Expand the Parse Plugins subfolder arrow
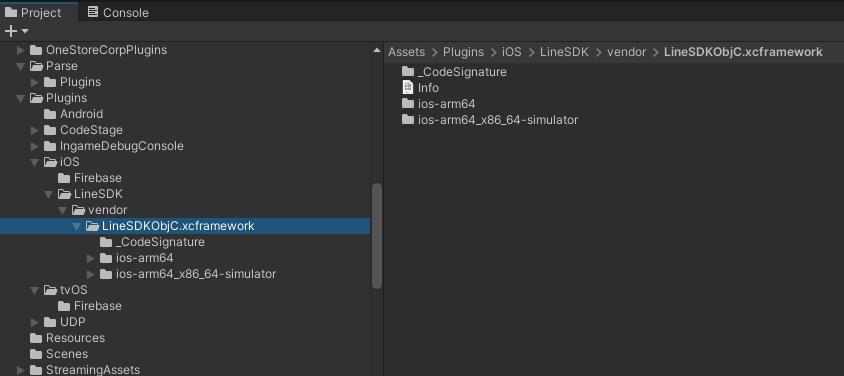Screen dimensions: 844x376 point(35,82)
